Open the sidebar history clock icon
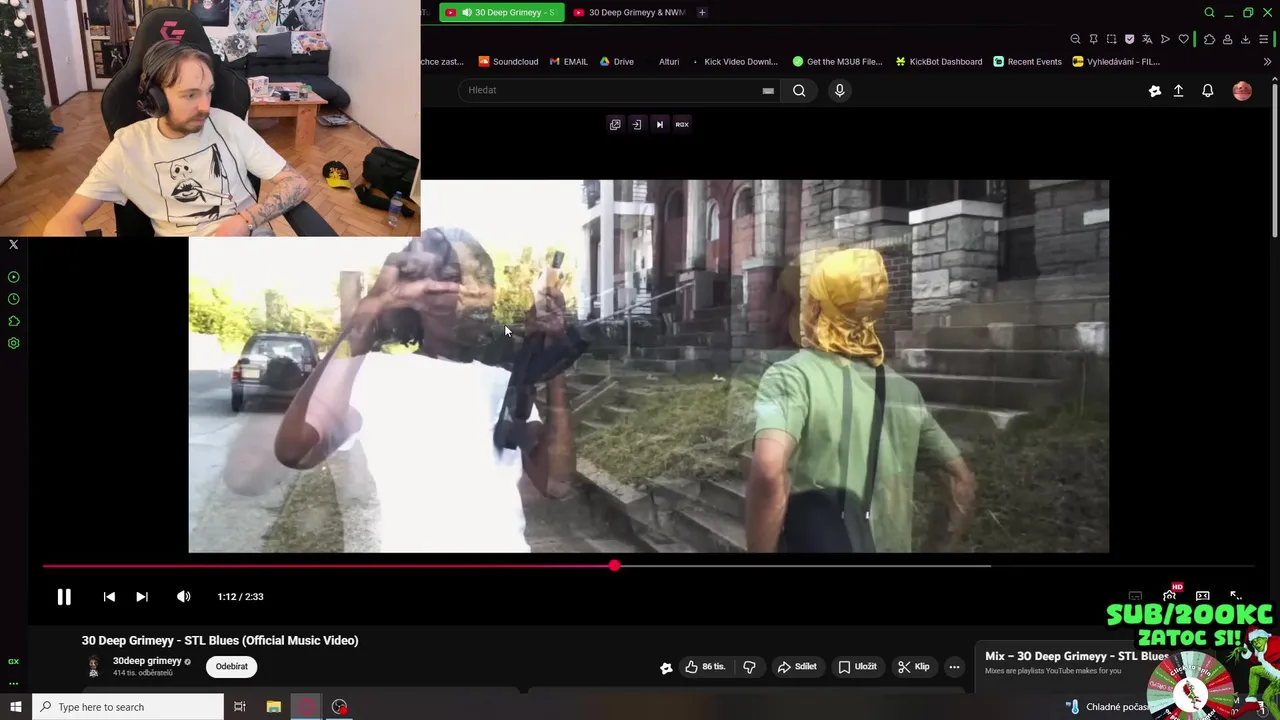Viewport: 1280px width, 720px height. coord(14,299)
